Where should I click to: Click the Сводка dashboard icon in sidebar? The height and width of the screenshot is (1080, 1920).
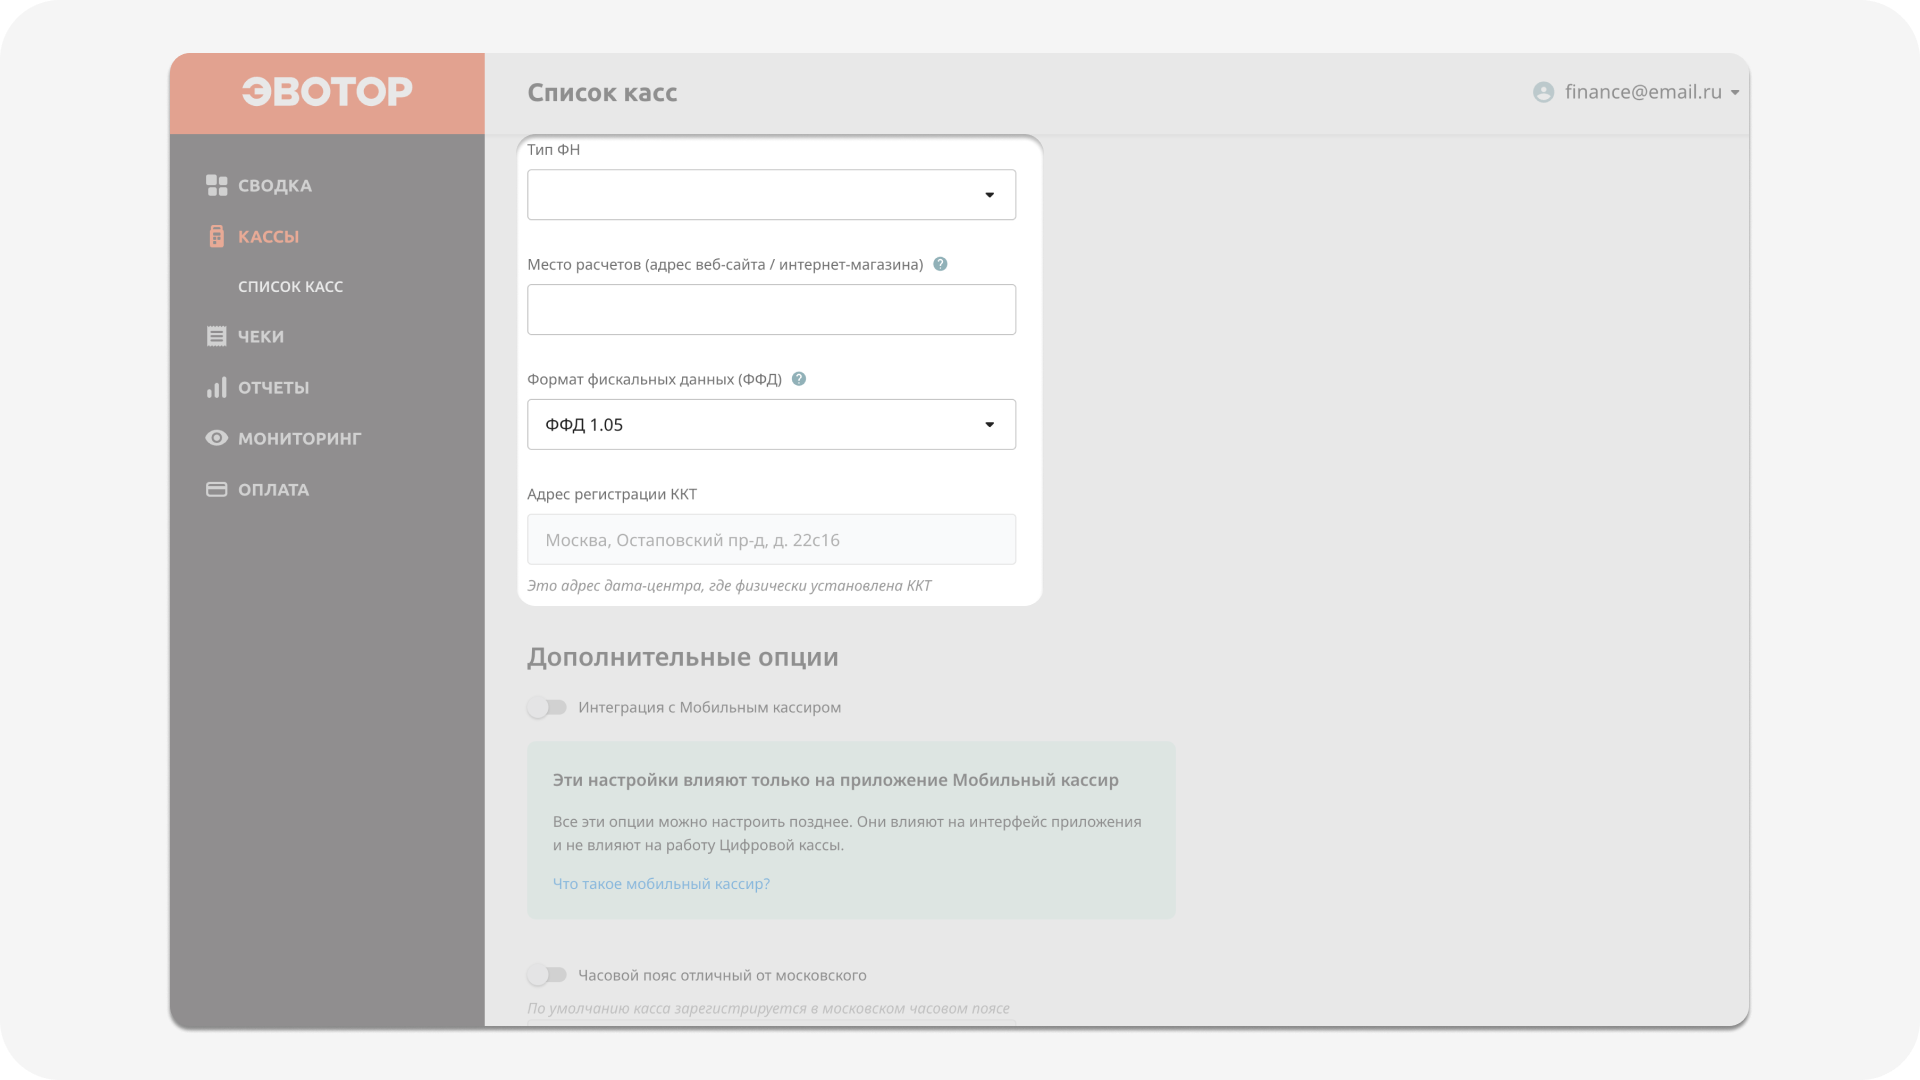[216, 185]
